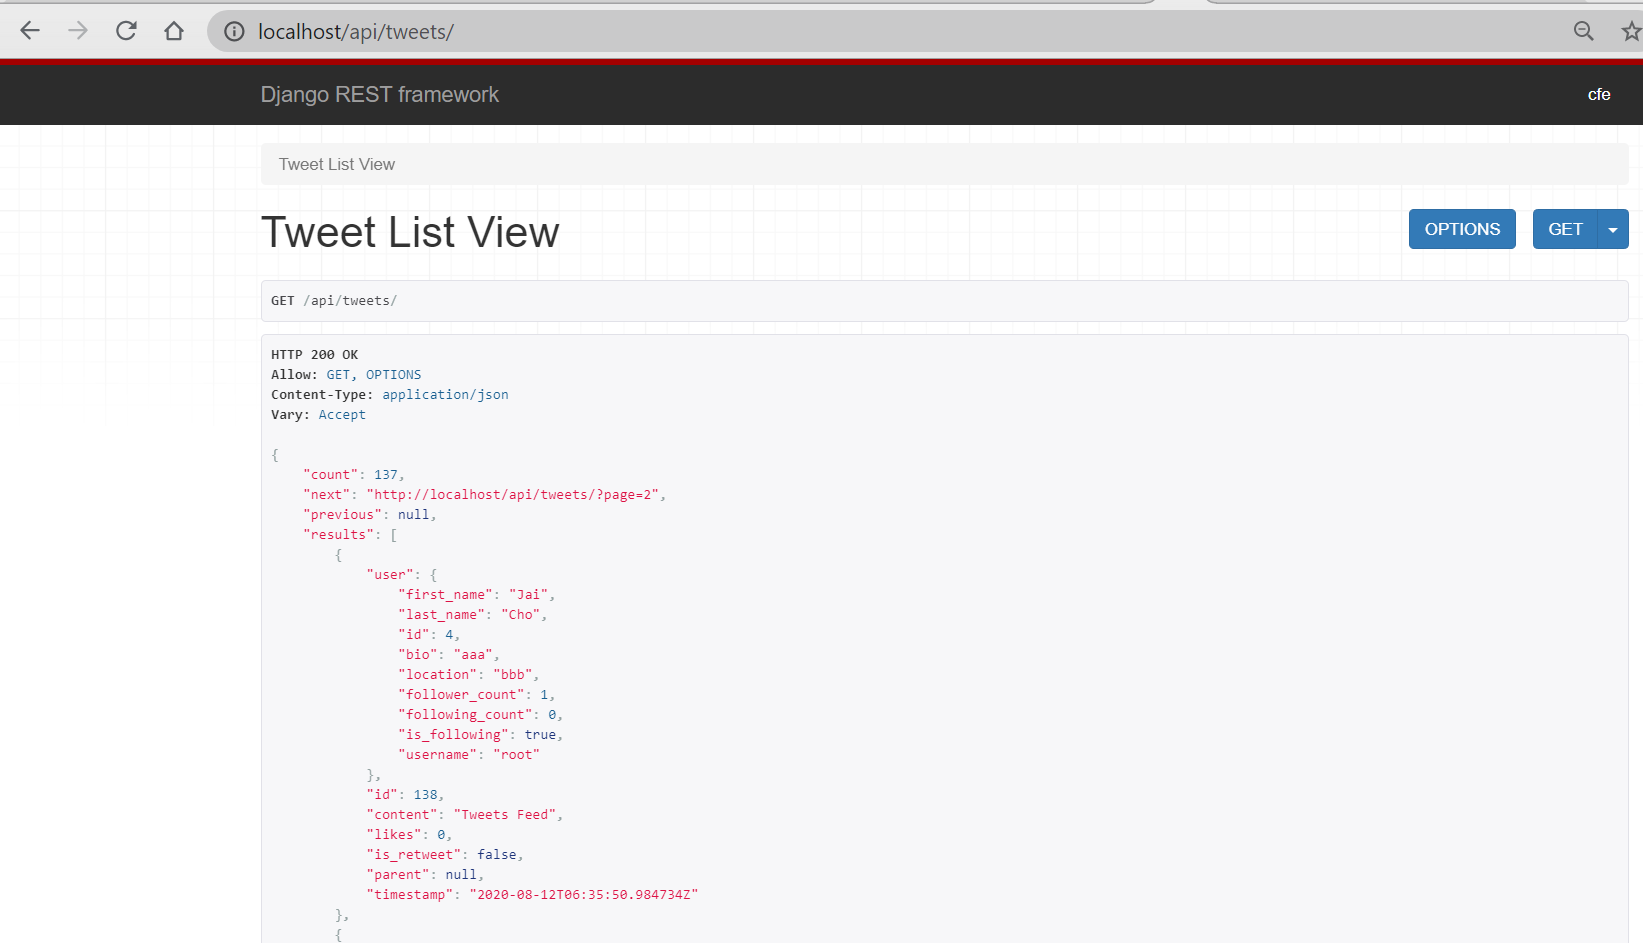
Task: Select the follower_count value 1
Action: [x=545, y=695]
